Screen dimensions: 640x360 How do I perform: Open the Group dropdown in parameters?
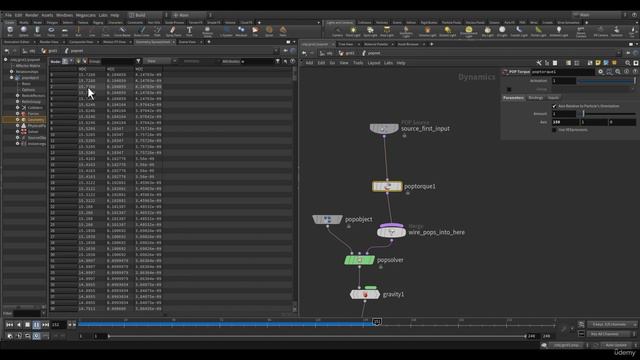tap(634, 89)
